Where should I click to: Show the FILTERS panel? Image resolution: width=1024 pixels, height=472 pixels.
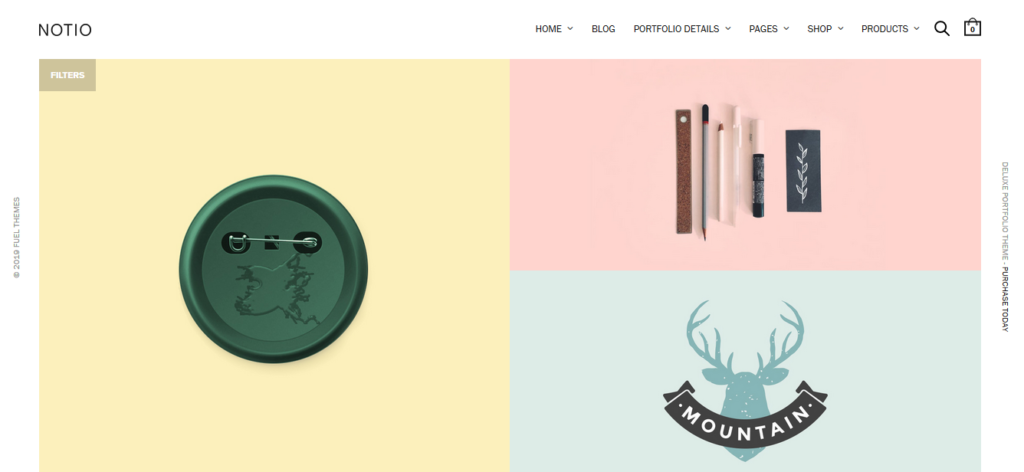click(67, 75)
